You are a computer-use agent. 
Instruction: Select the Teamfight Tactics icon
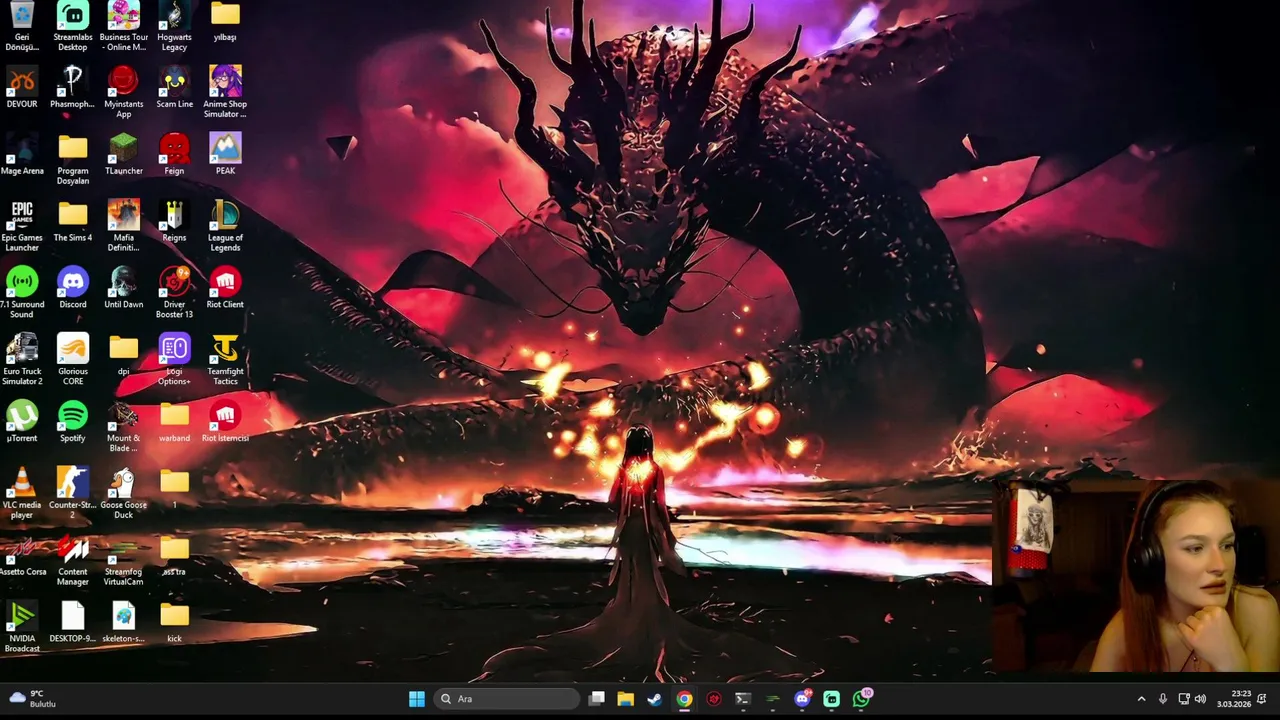click(x=225, y=361)
